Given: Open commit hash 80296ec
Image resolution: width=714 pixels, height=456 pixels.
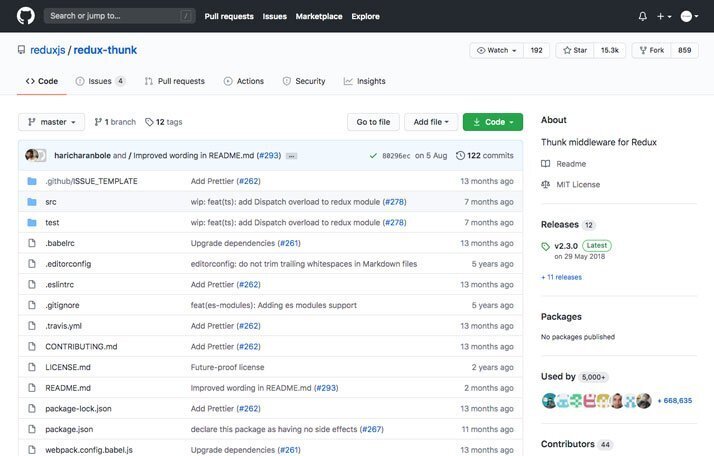Looking at the screenshot, I should [396, 156].
